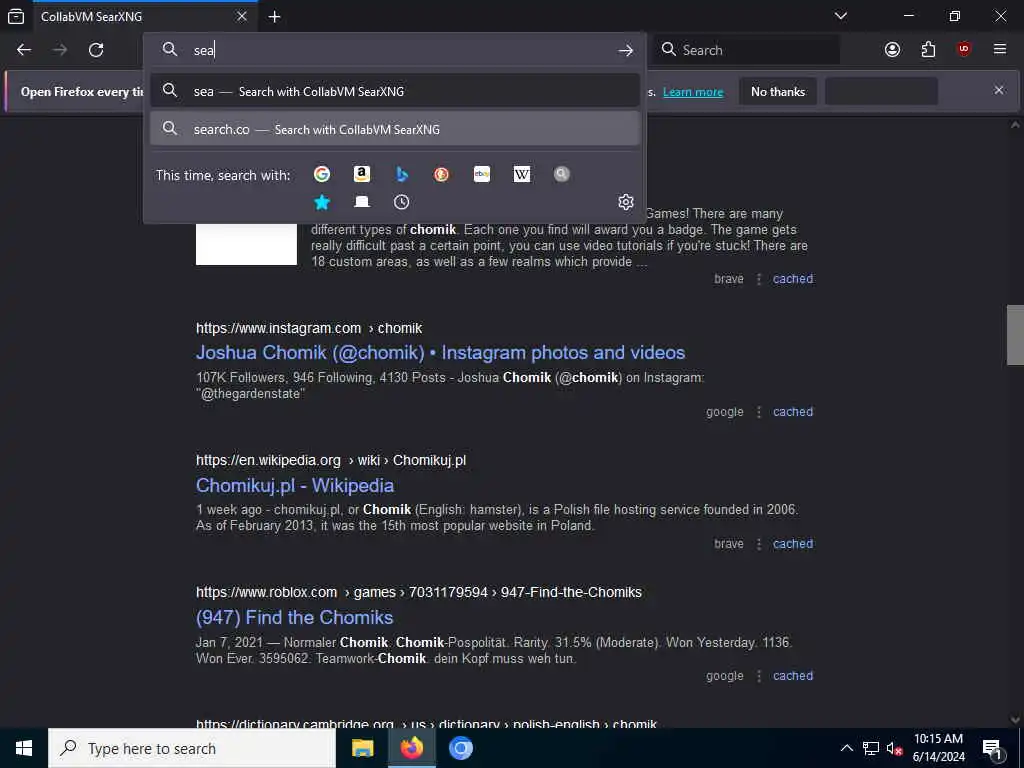1024x768 pixels.
Task: Choose 'search.co' suggestion
Action: pyautogui.click(x=394, y=129)
